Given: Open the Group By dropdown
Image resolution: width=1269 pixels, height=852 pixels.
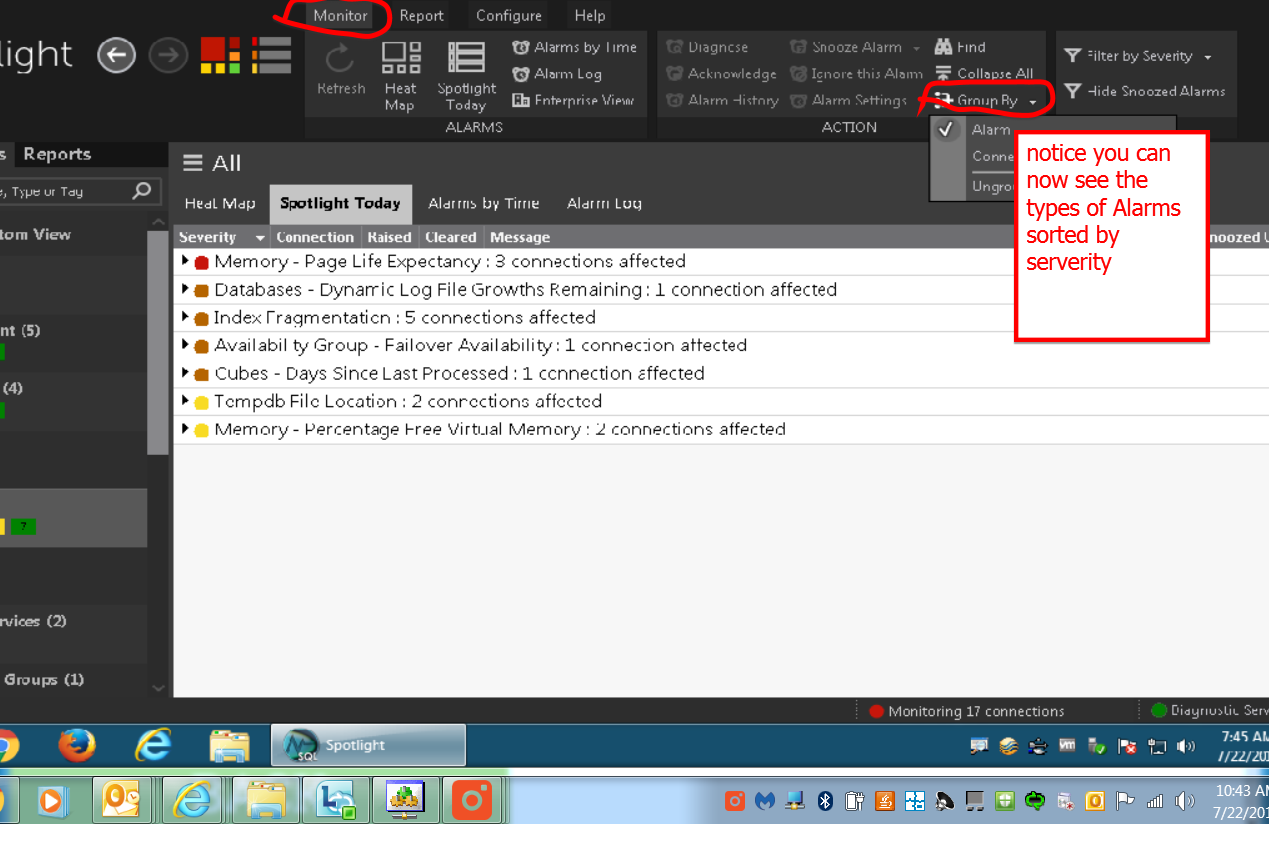Looking at the screenshot, I should (986, 100).
